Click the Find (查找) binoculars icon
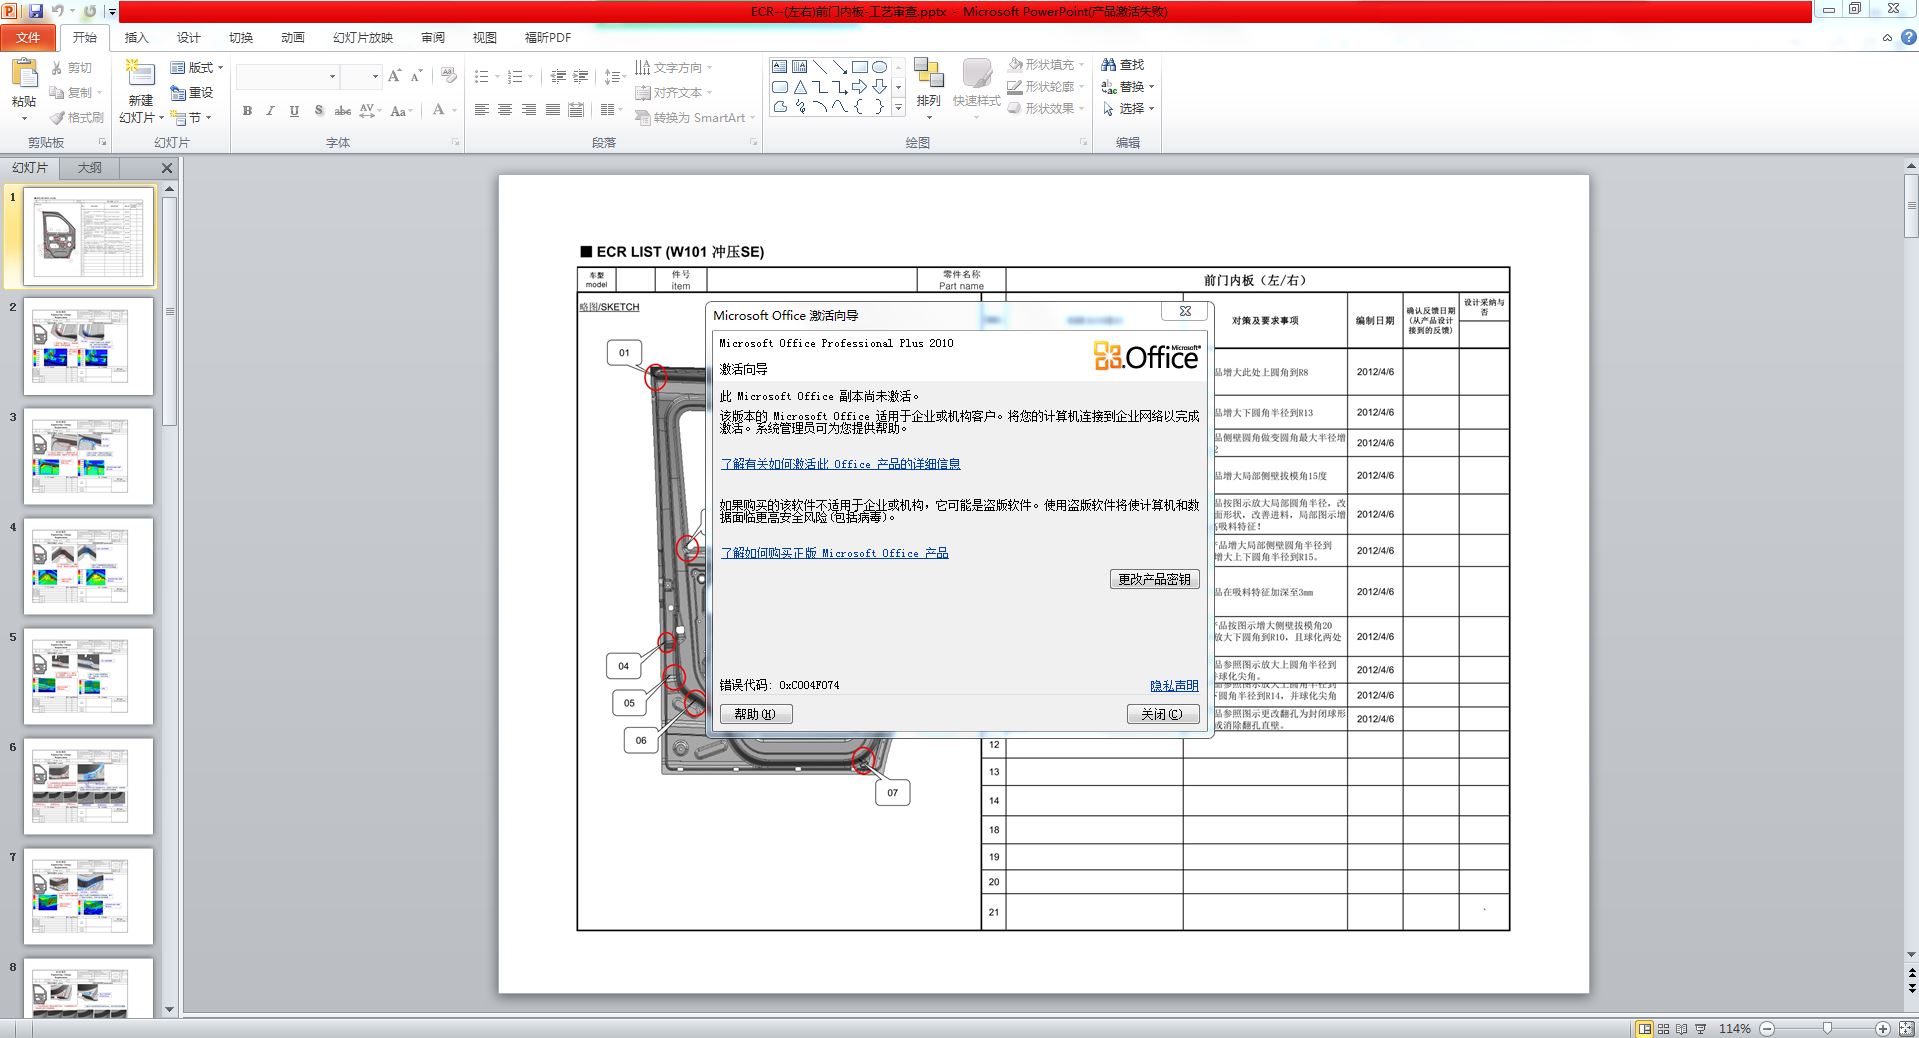Image resolution: width=1919 pixels, height=1038 pixels. [1108, 65]
